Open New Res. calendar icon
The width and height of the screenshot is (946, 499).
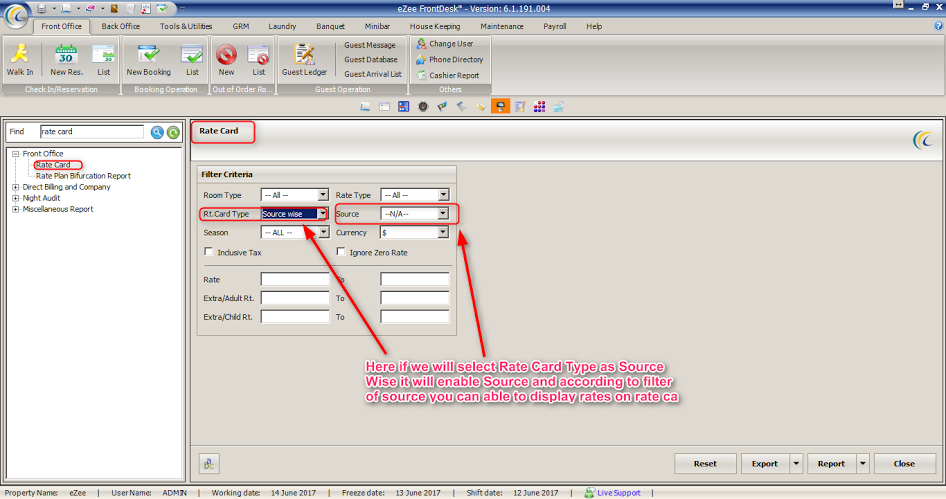point(66,54)
